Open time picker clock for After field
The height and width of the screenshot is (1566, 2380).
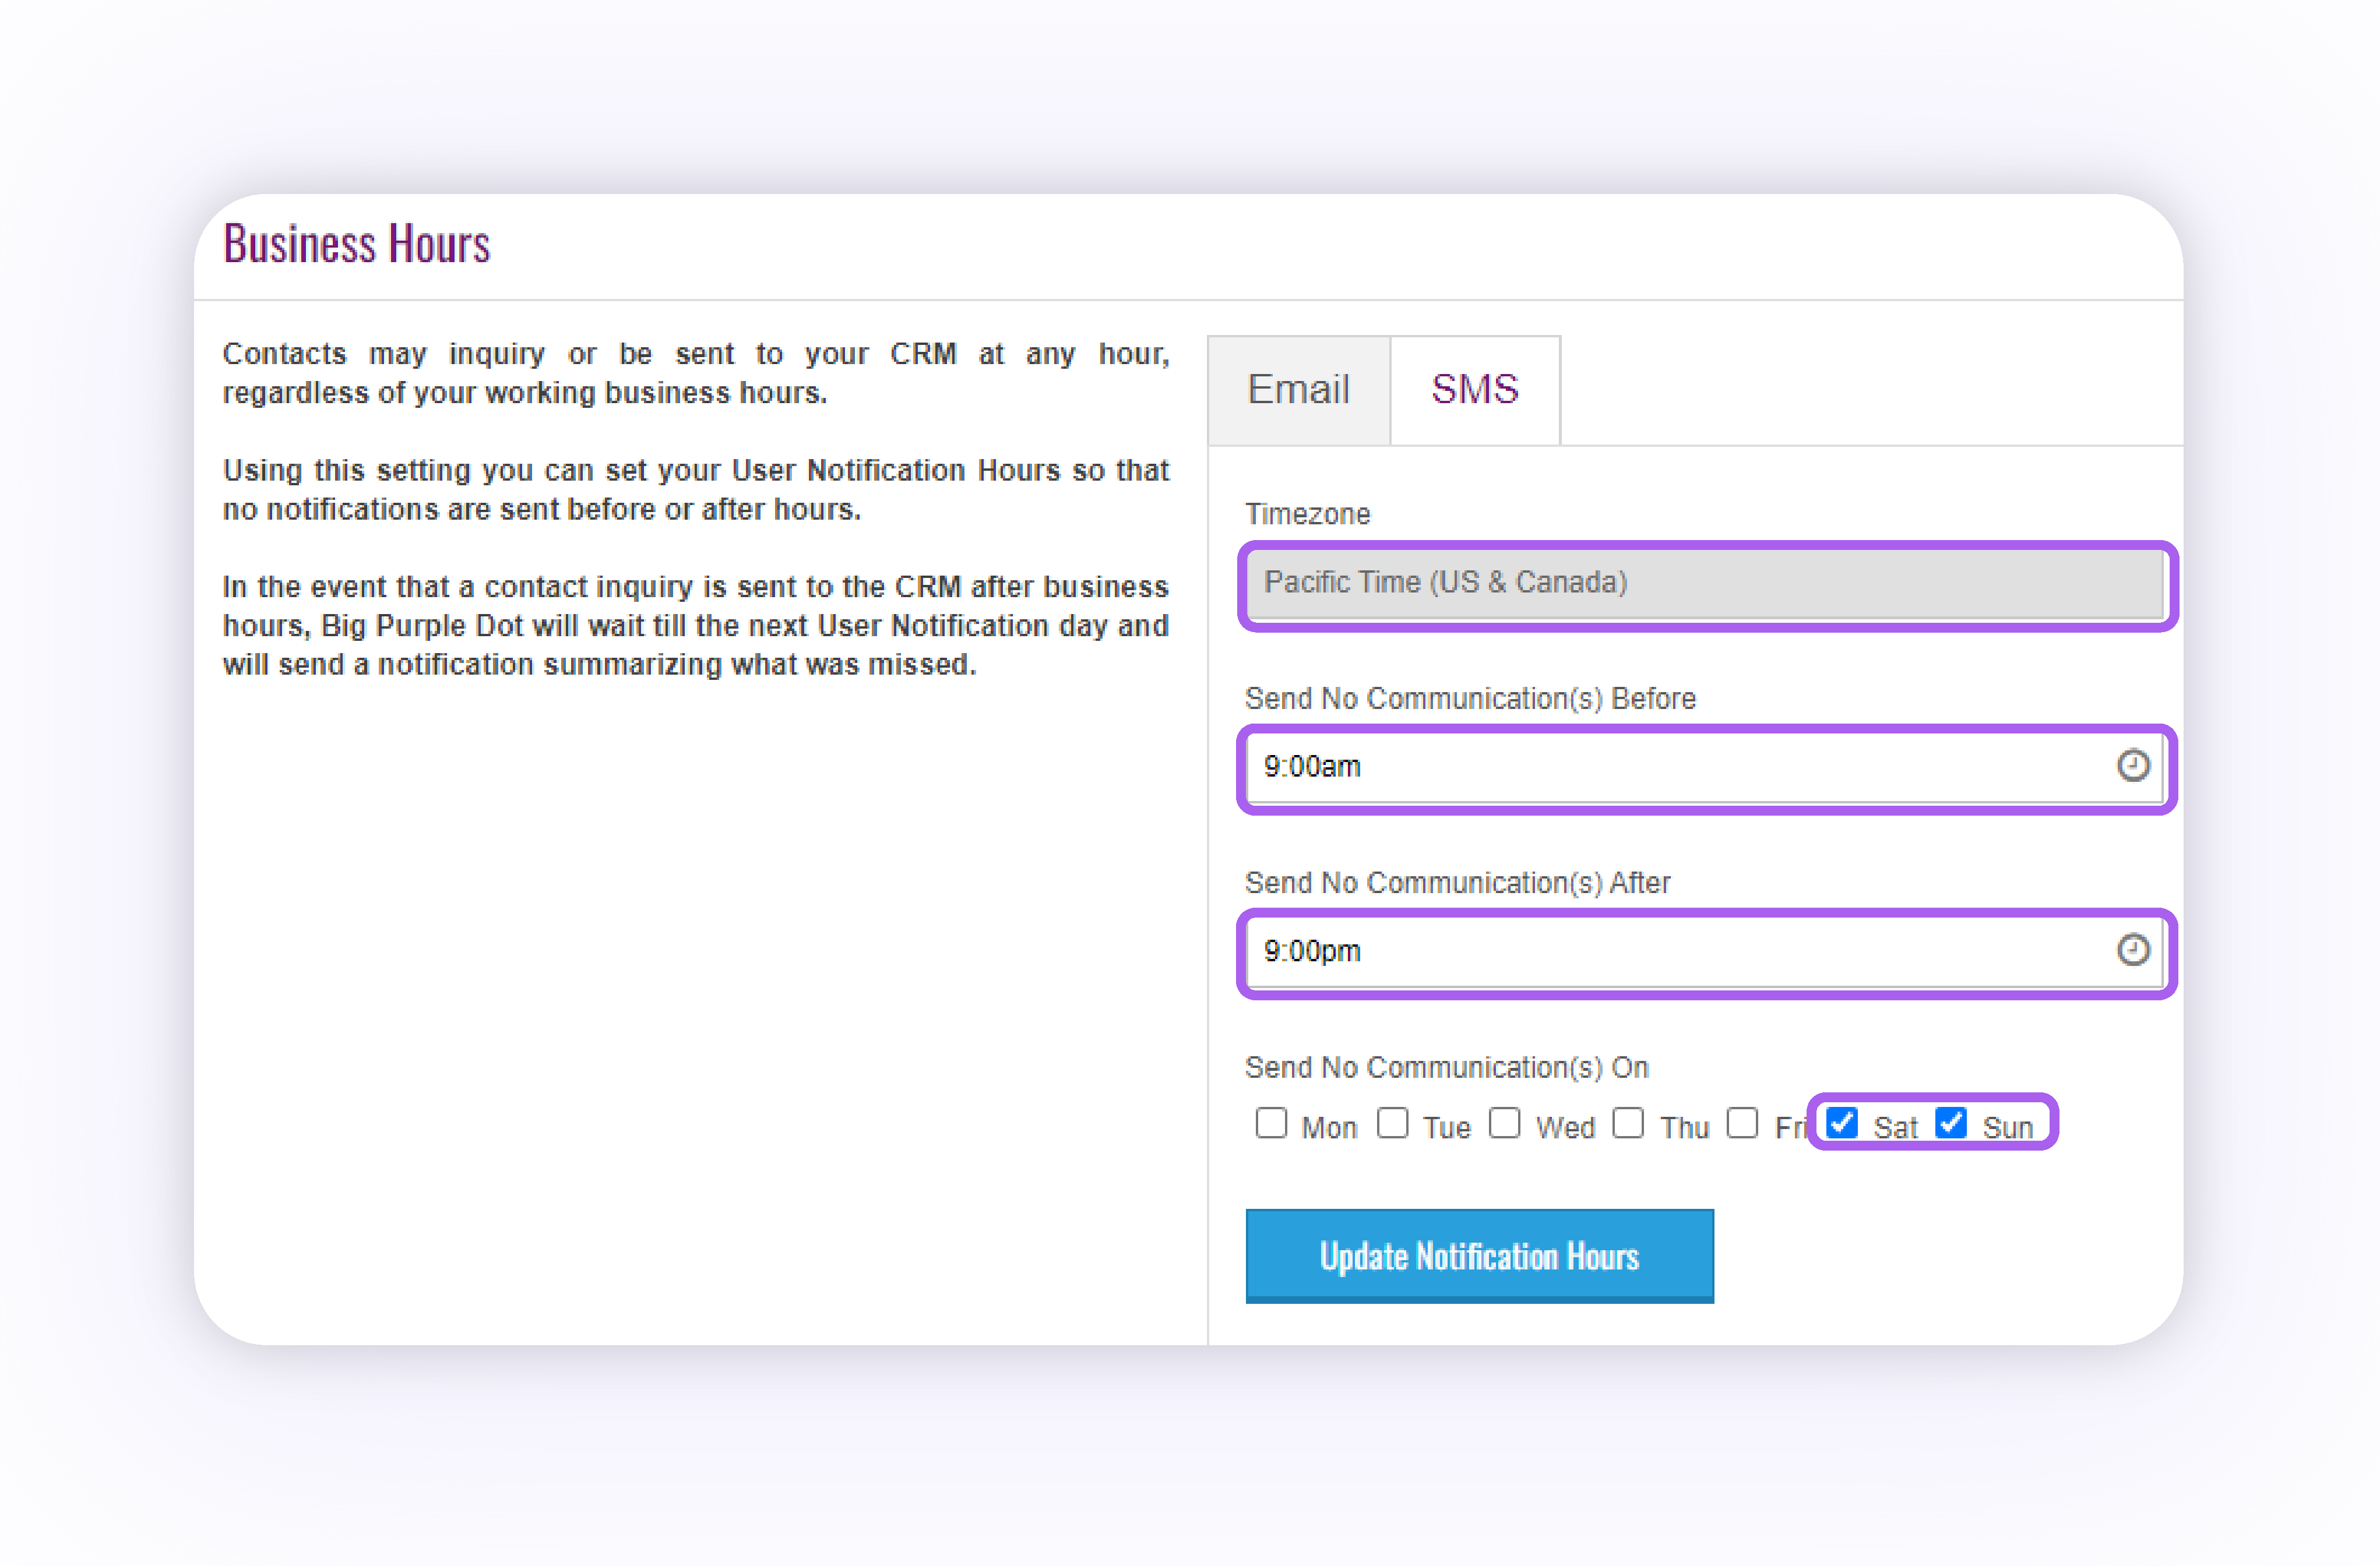coord(2132,950)
